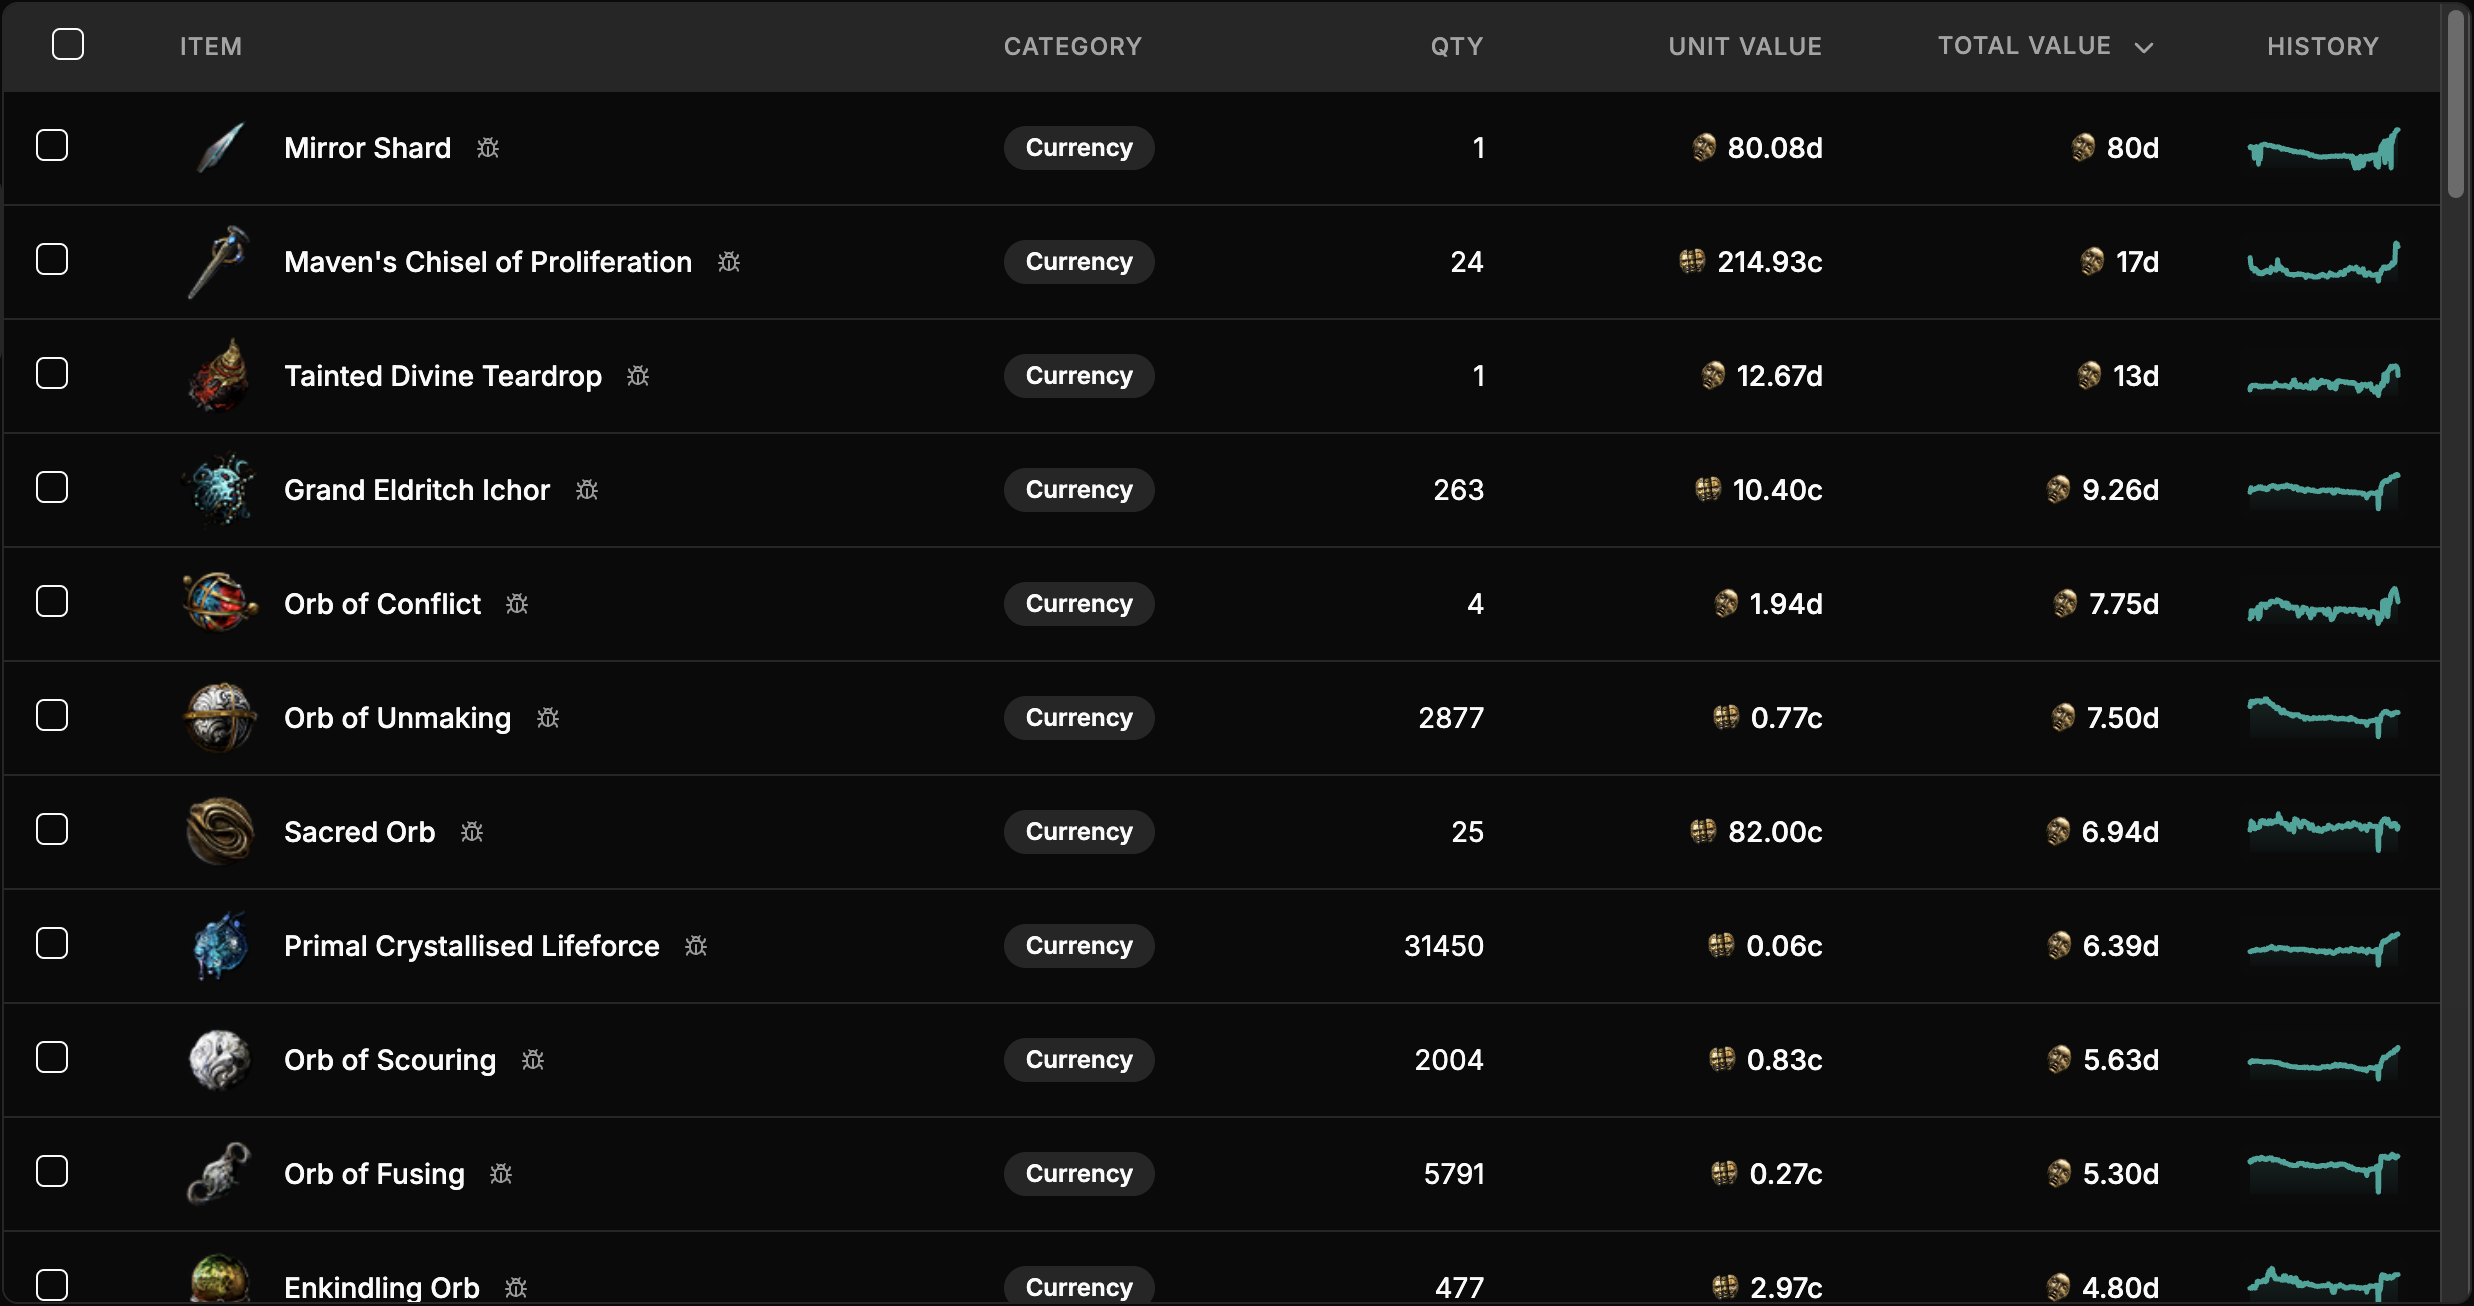The image size is (2474, 1306).
Task: Open the Enkindling Orb item name
Action: coord(382,1288)
